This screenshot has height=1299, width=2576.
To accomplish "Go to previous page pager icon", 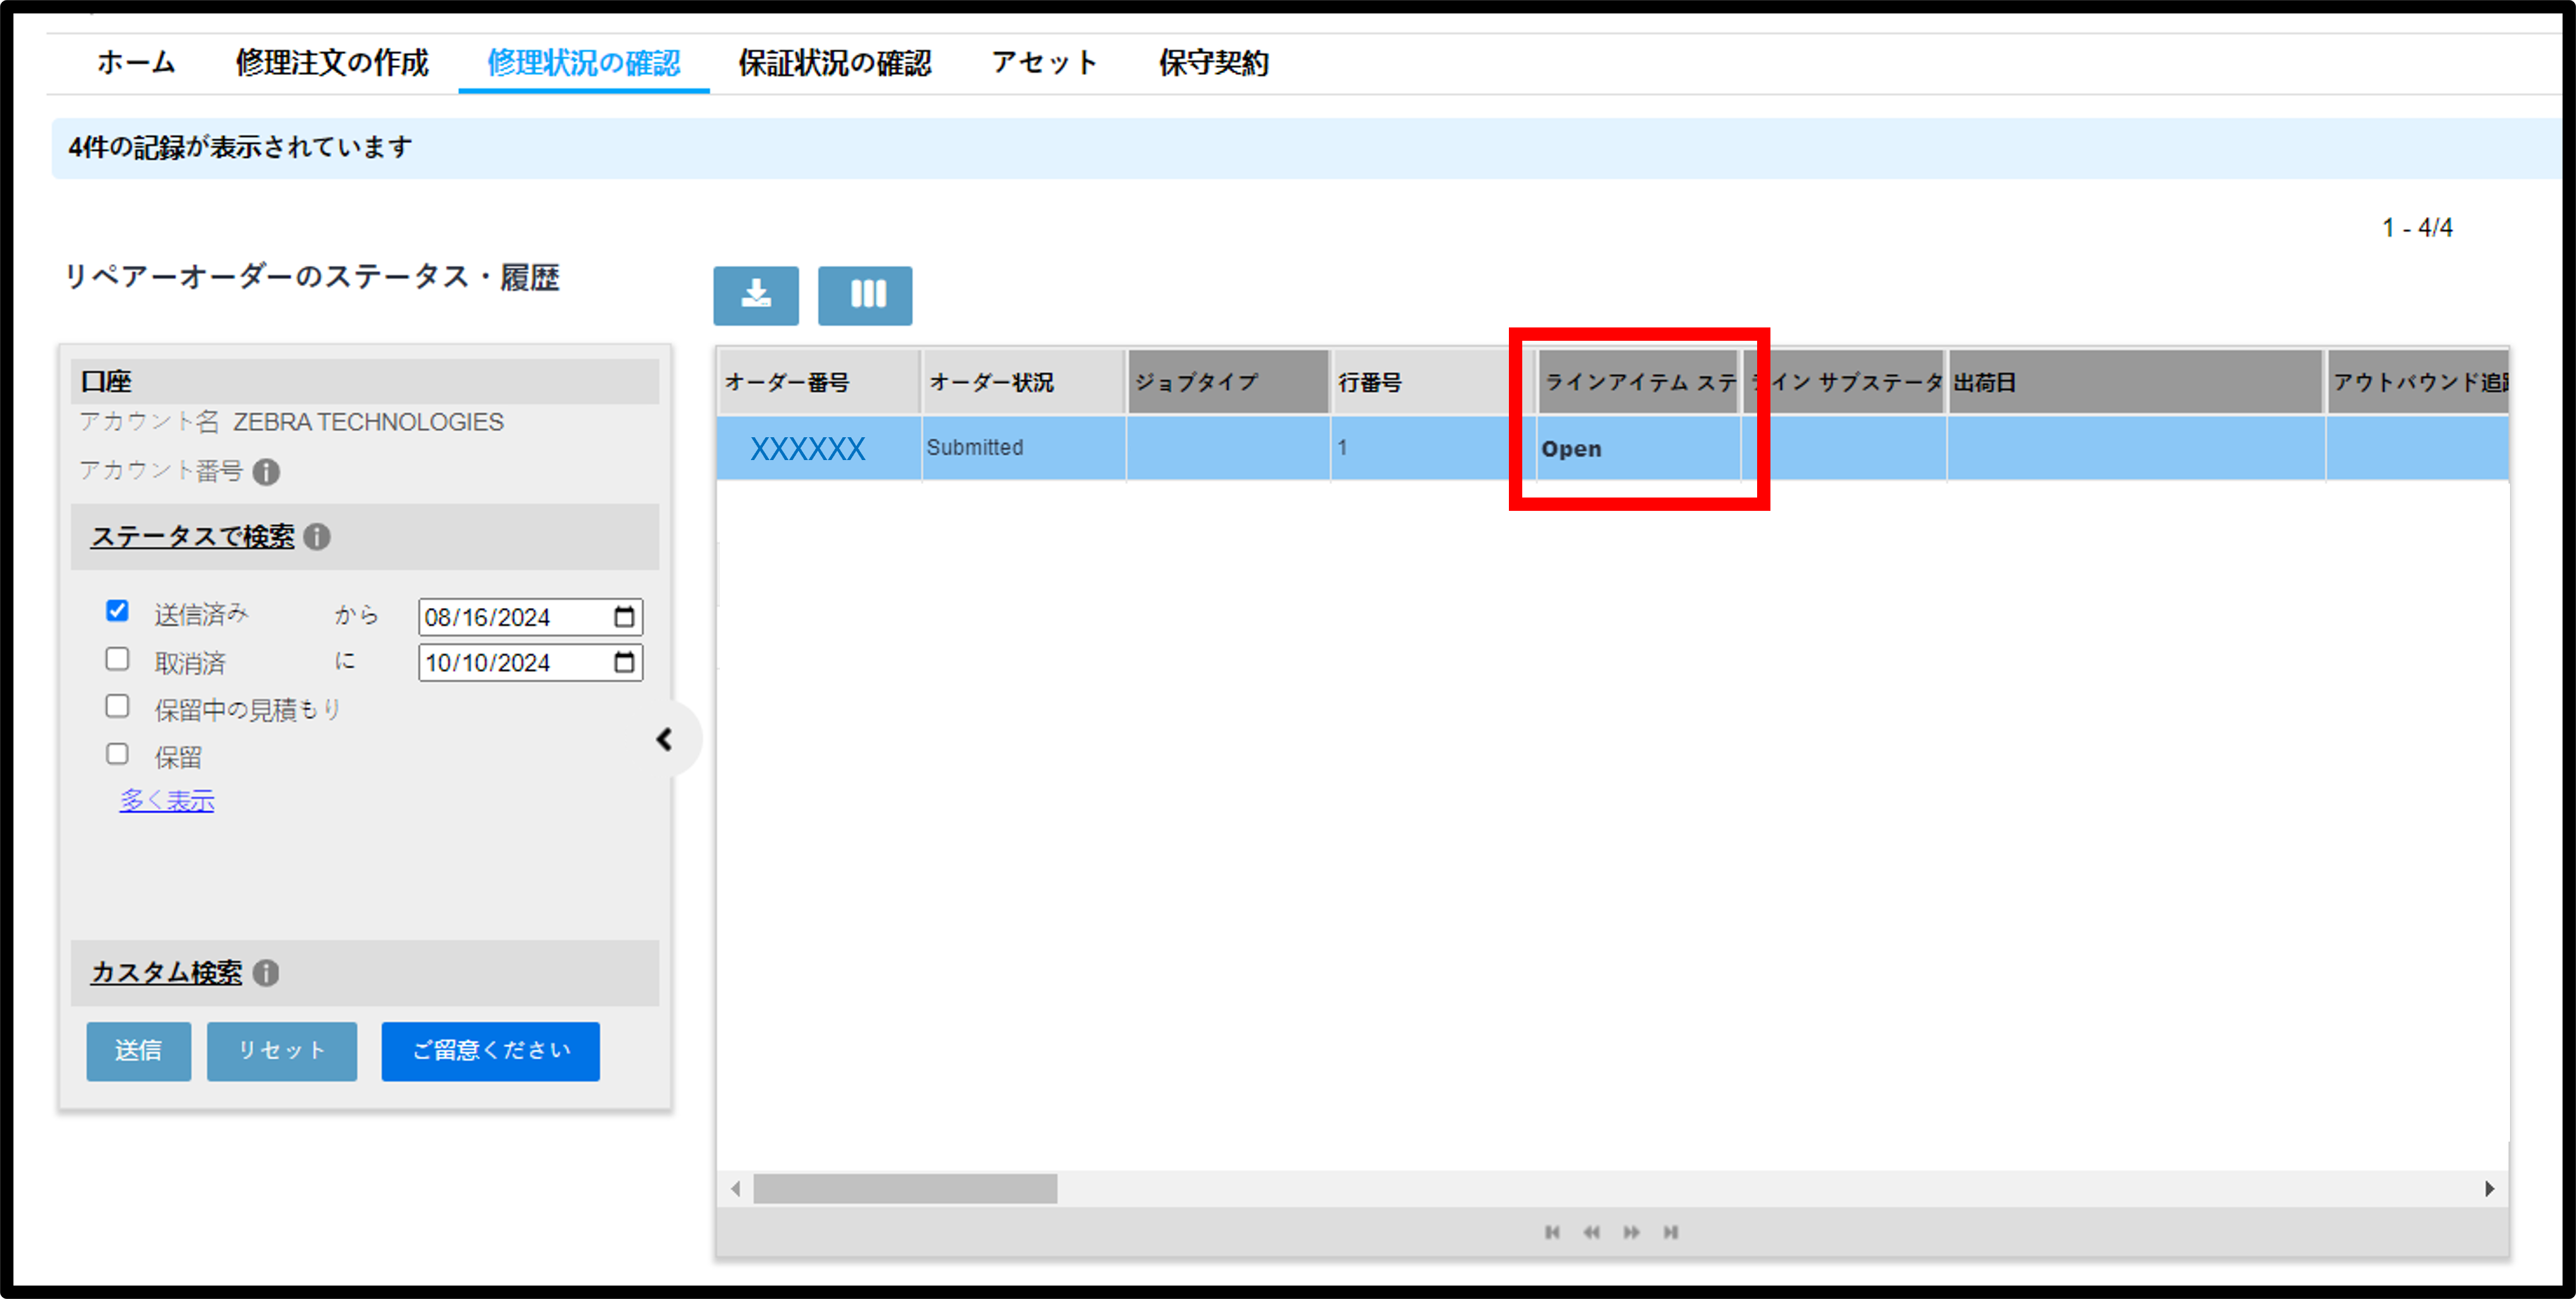I will point(1591,1232).
